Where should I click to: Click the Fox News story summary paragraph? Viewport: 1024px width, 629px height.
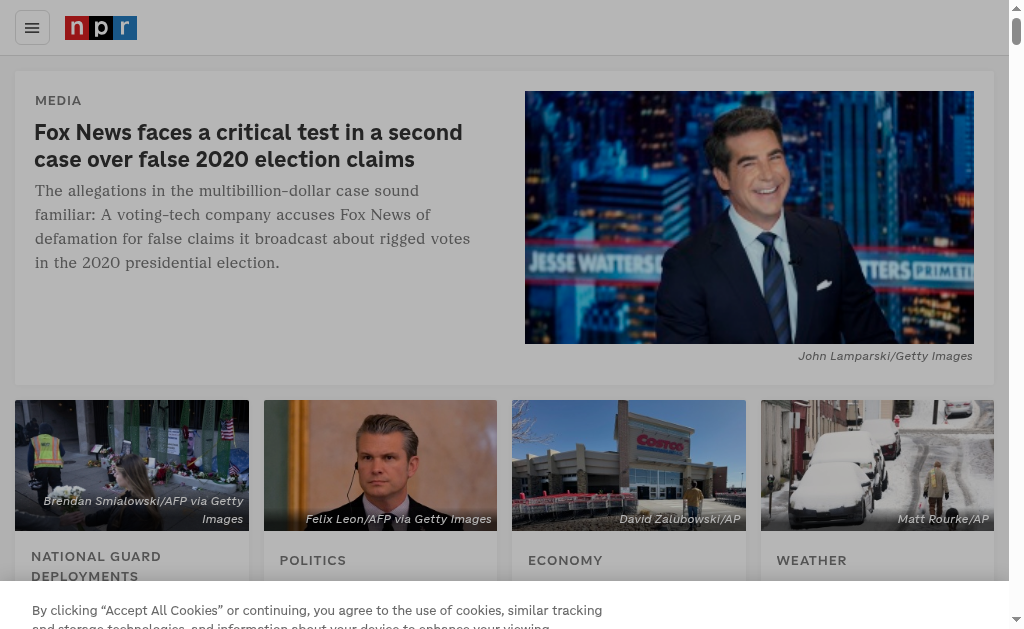[252, 227]
